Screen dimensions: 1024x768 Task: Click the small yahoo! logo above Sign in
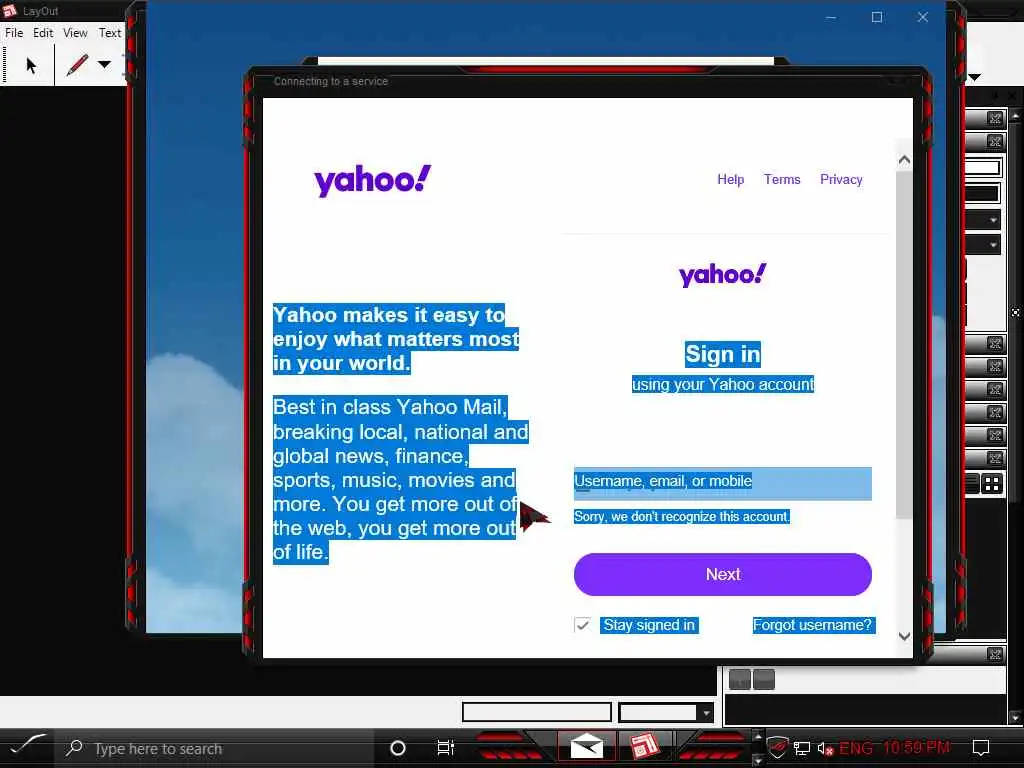click(722, 275)
